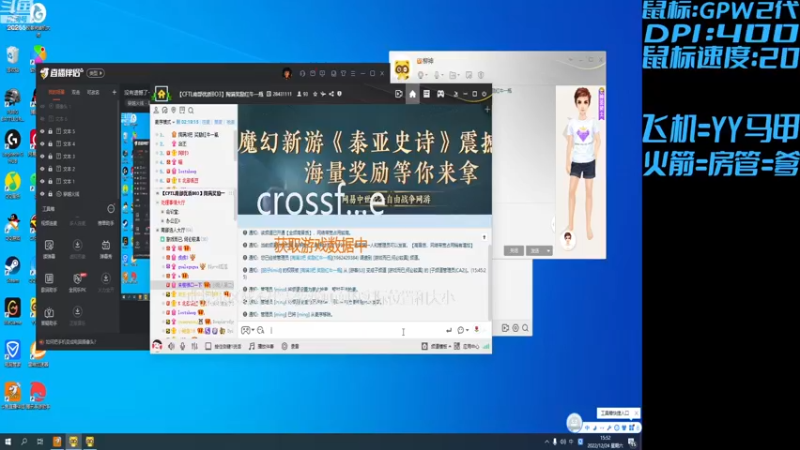Select the first scene tab in streaming app
Image resolution: width=800 pixels, height=450 pixels.
[56, 92]
